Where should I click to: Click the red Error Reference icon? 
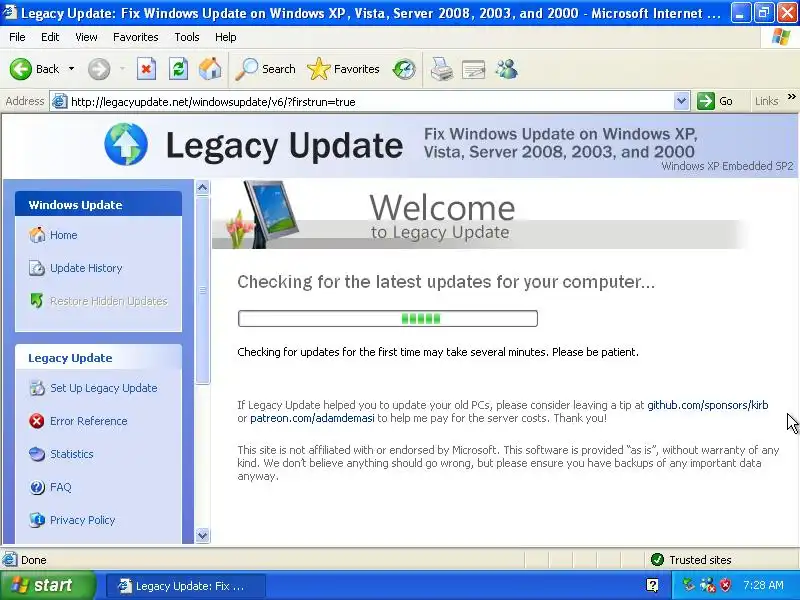click(x=37, y=421)
